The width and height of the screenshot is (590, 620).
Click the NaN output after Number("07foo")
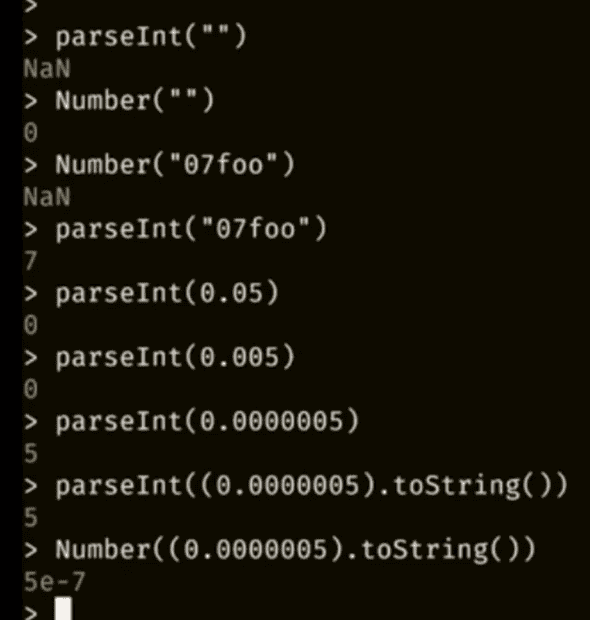tap(47, 197)
